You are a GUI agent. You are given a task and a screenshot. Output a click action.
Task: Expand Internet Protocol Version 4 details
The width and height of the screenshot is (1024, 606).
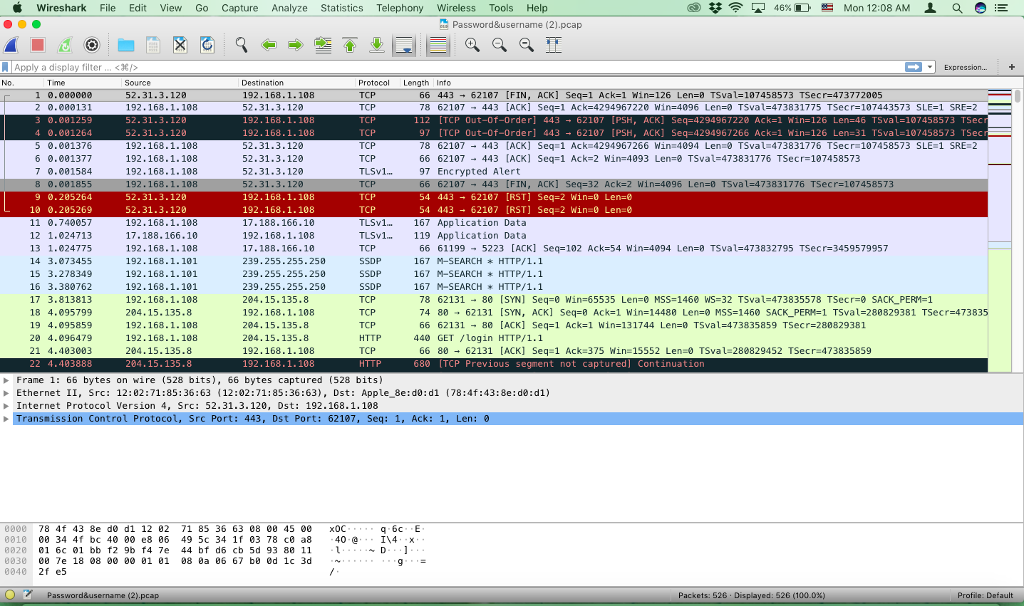(8, 405)
